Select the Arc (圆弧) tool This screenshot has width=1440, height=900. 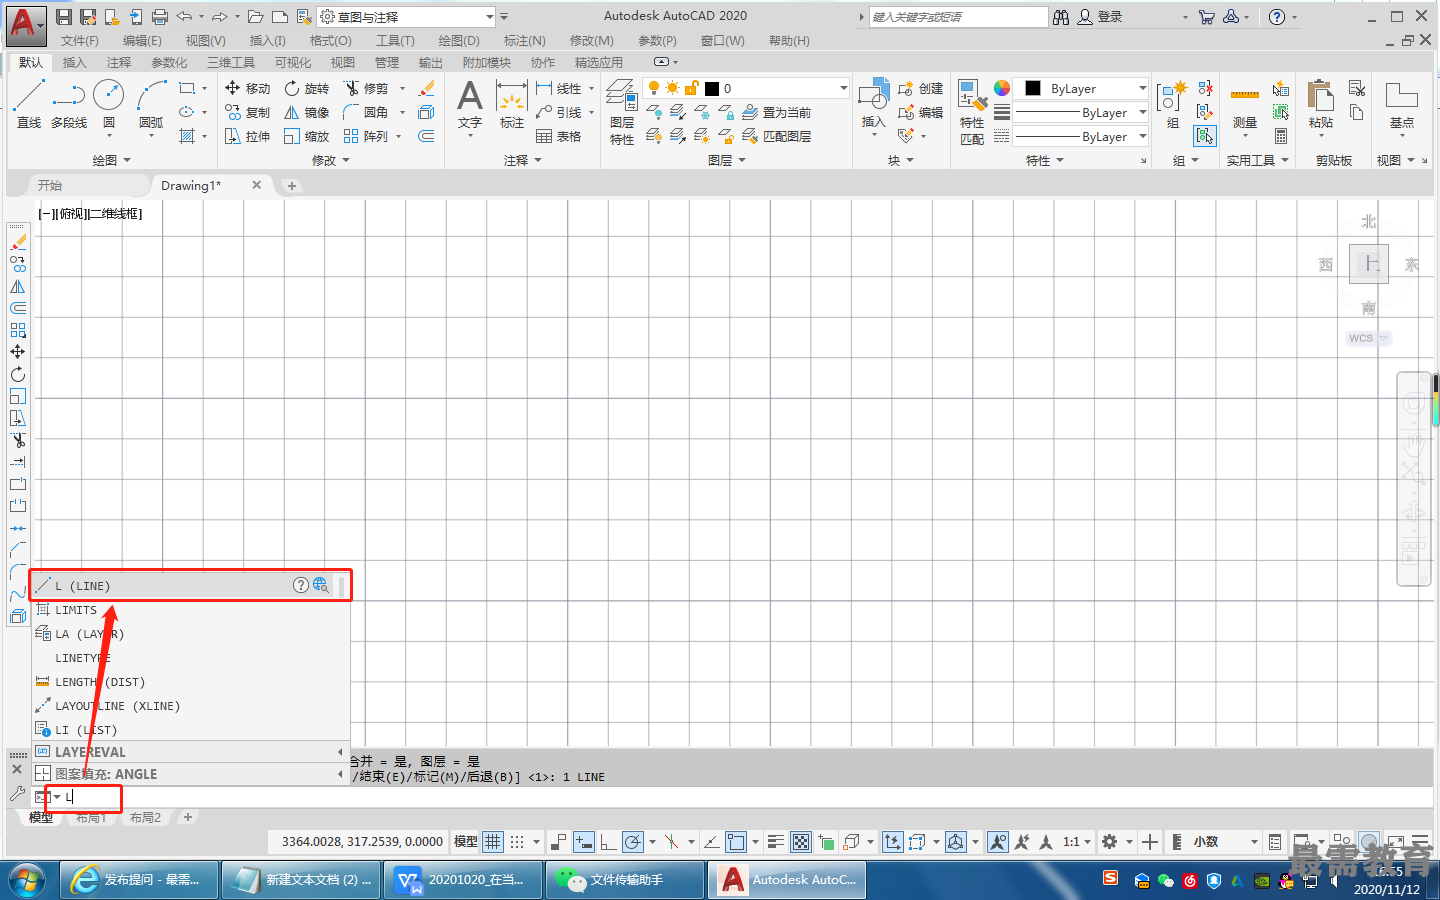tap(151, 105)
